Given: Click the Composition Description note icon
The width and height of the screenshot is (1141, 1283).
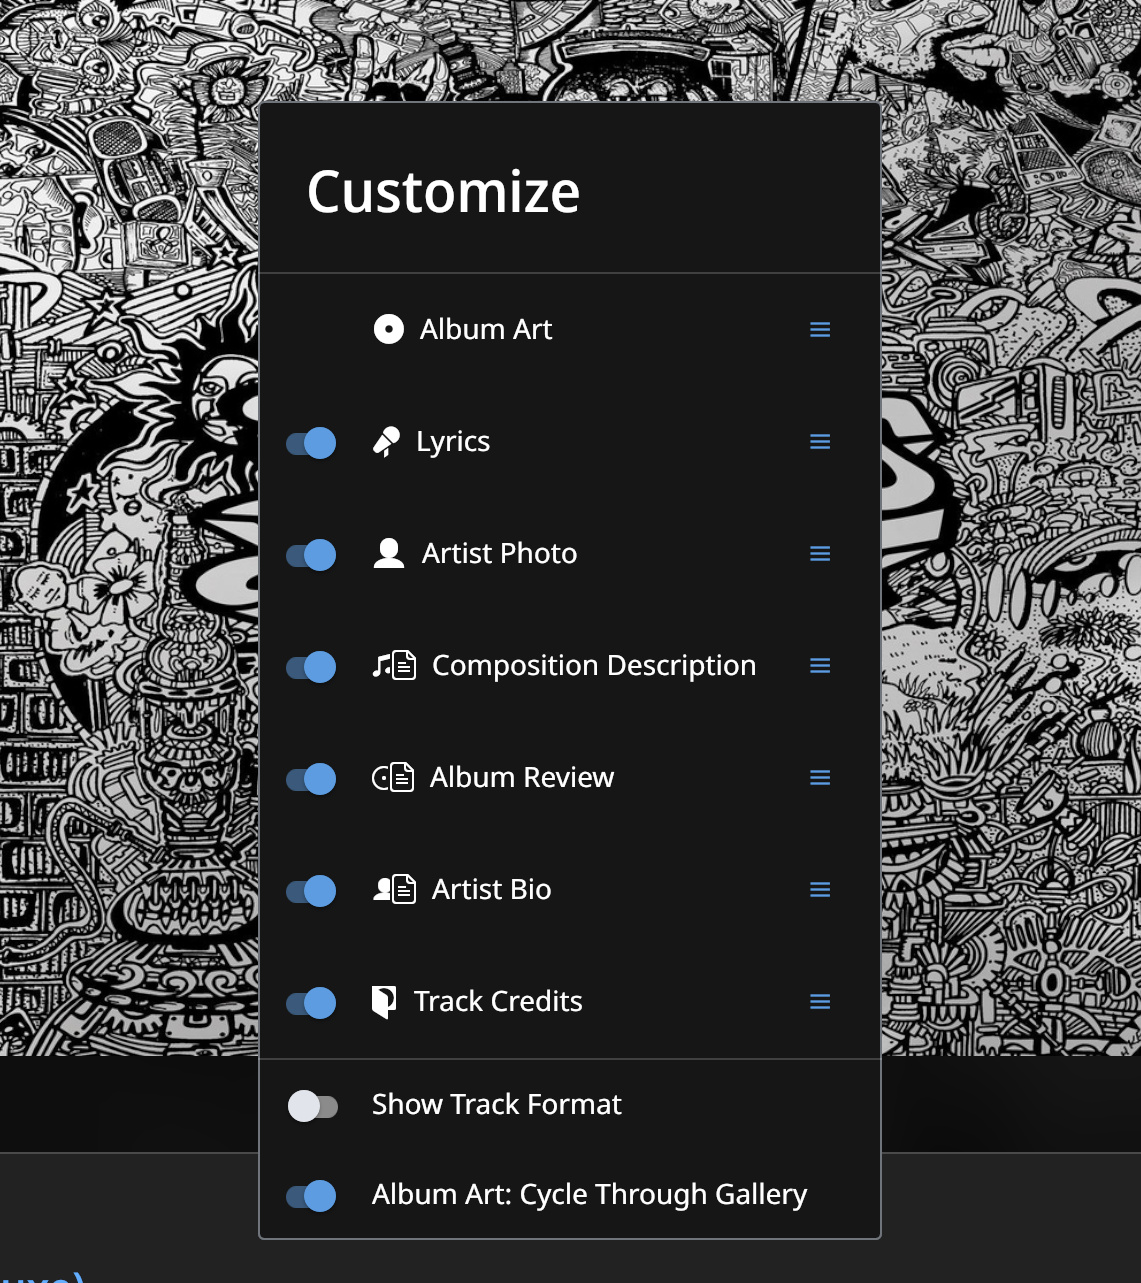Looking at the screenshot, I should (x=393, y=665).
